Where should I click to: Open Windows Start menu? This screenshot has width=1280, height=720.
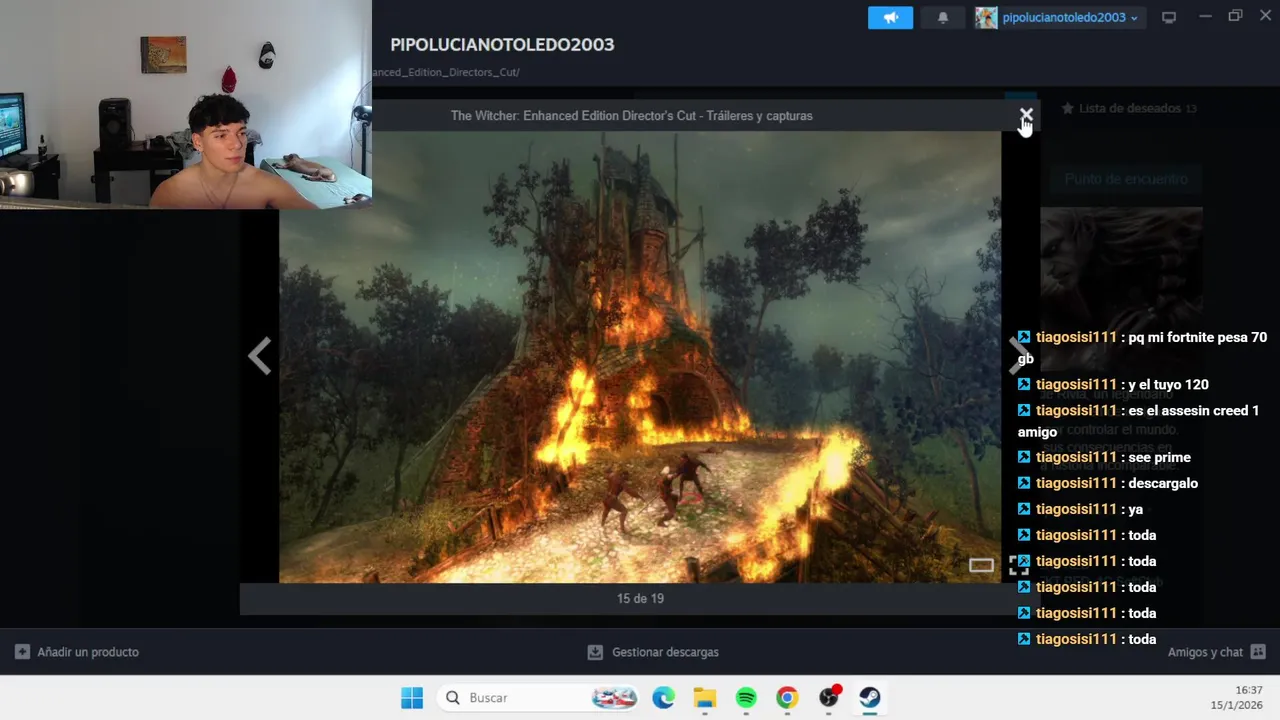[412, 698]
